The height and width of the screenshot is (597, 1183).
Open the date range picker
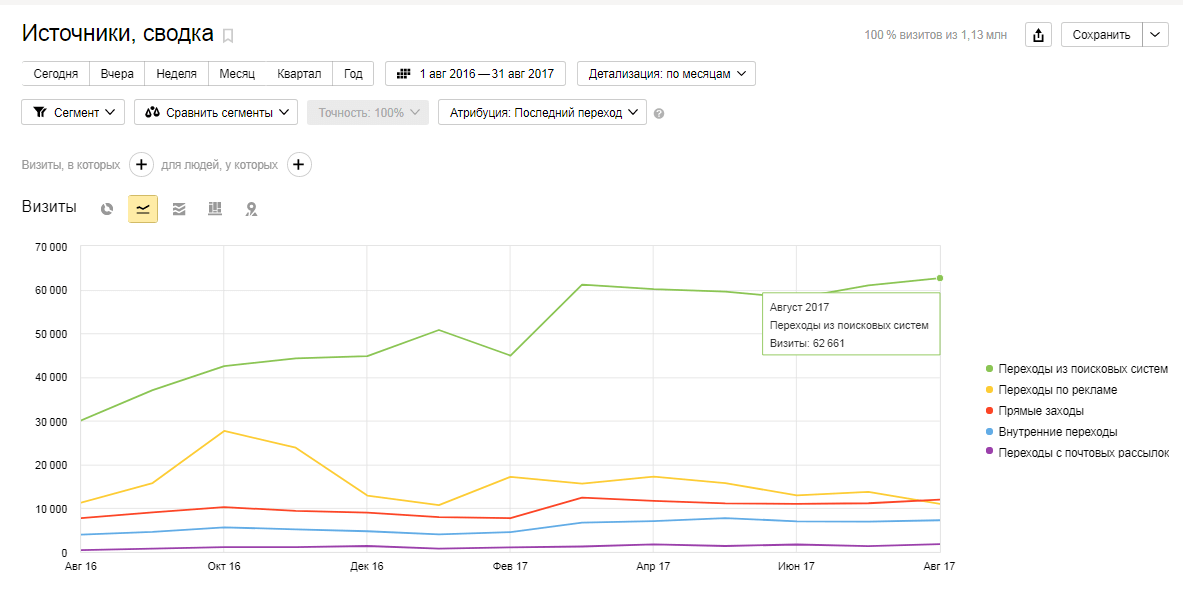tap(475, 74)
